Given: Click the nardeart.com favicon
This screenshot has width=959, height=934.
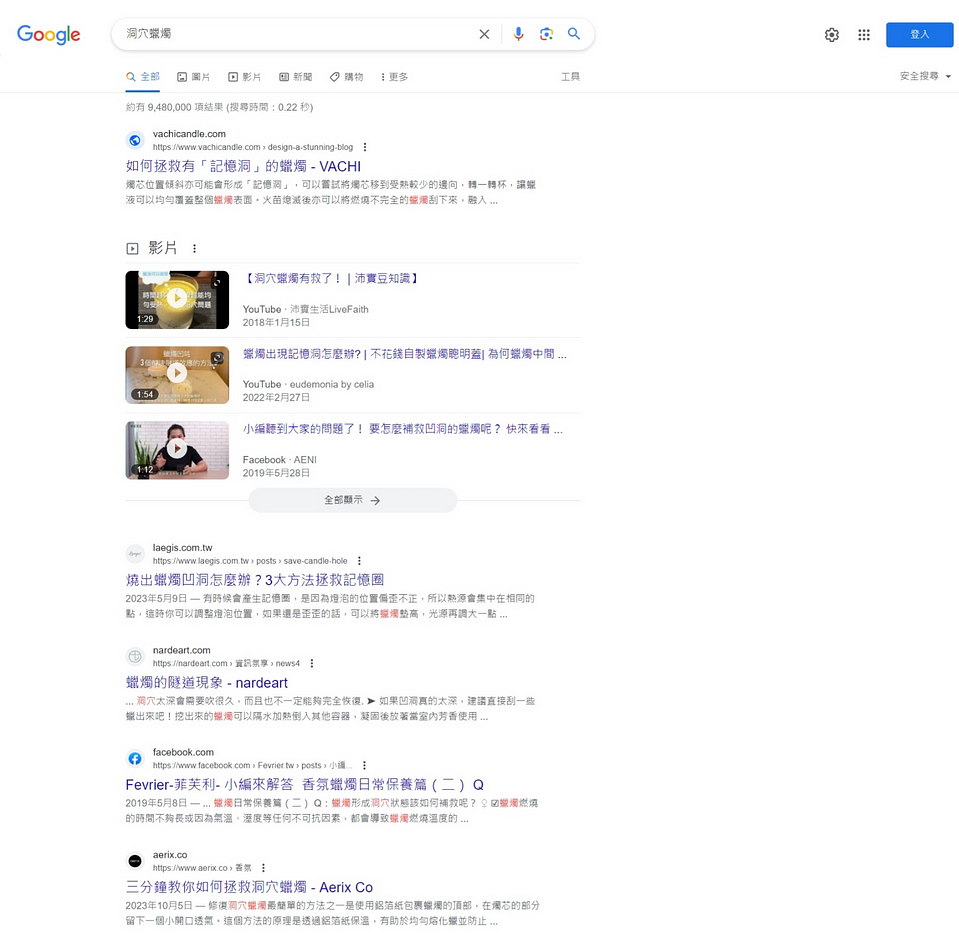Looking at the screenshot, I should pos(135,656).
